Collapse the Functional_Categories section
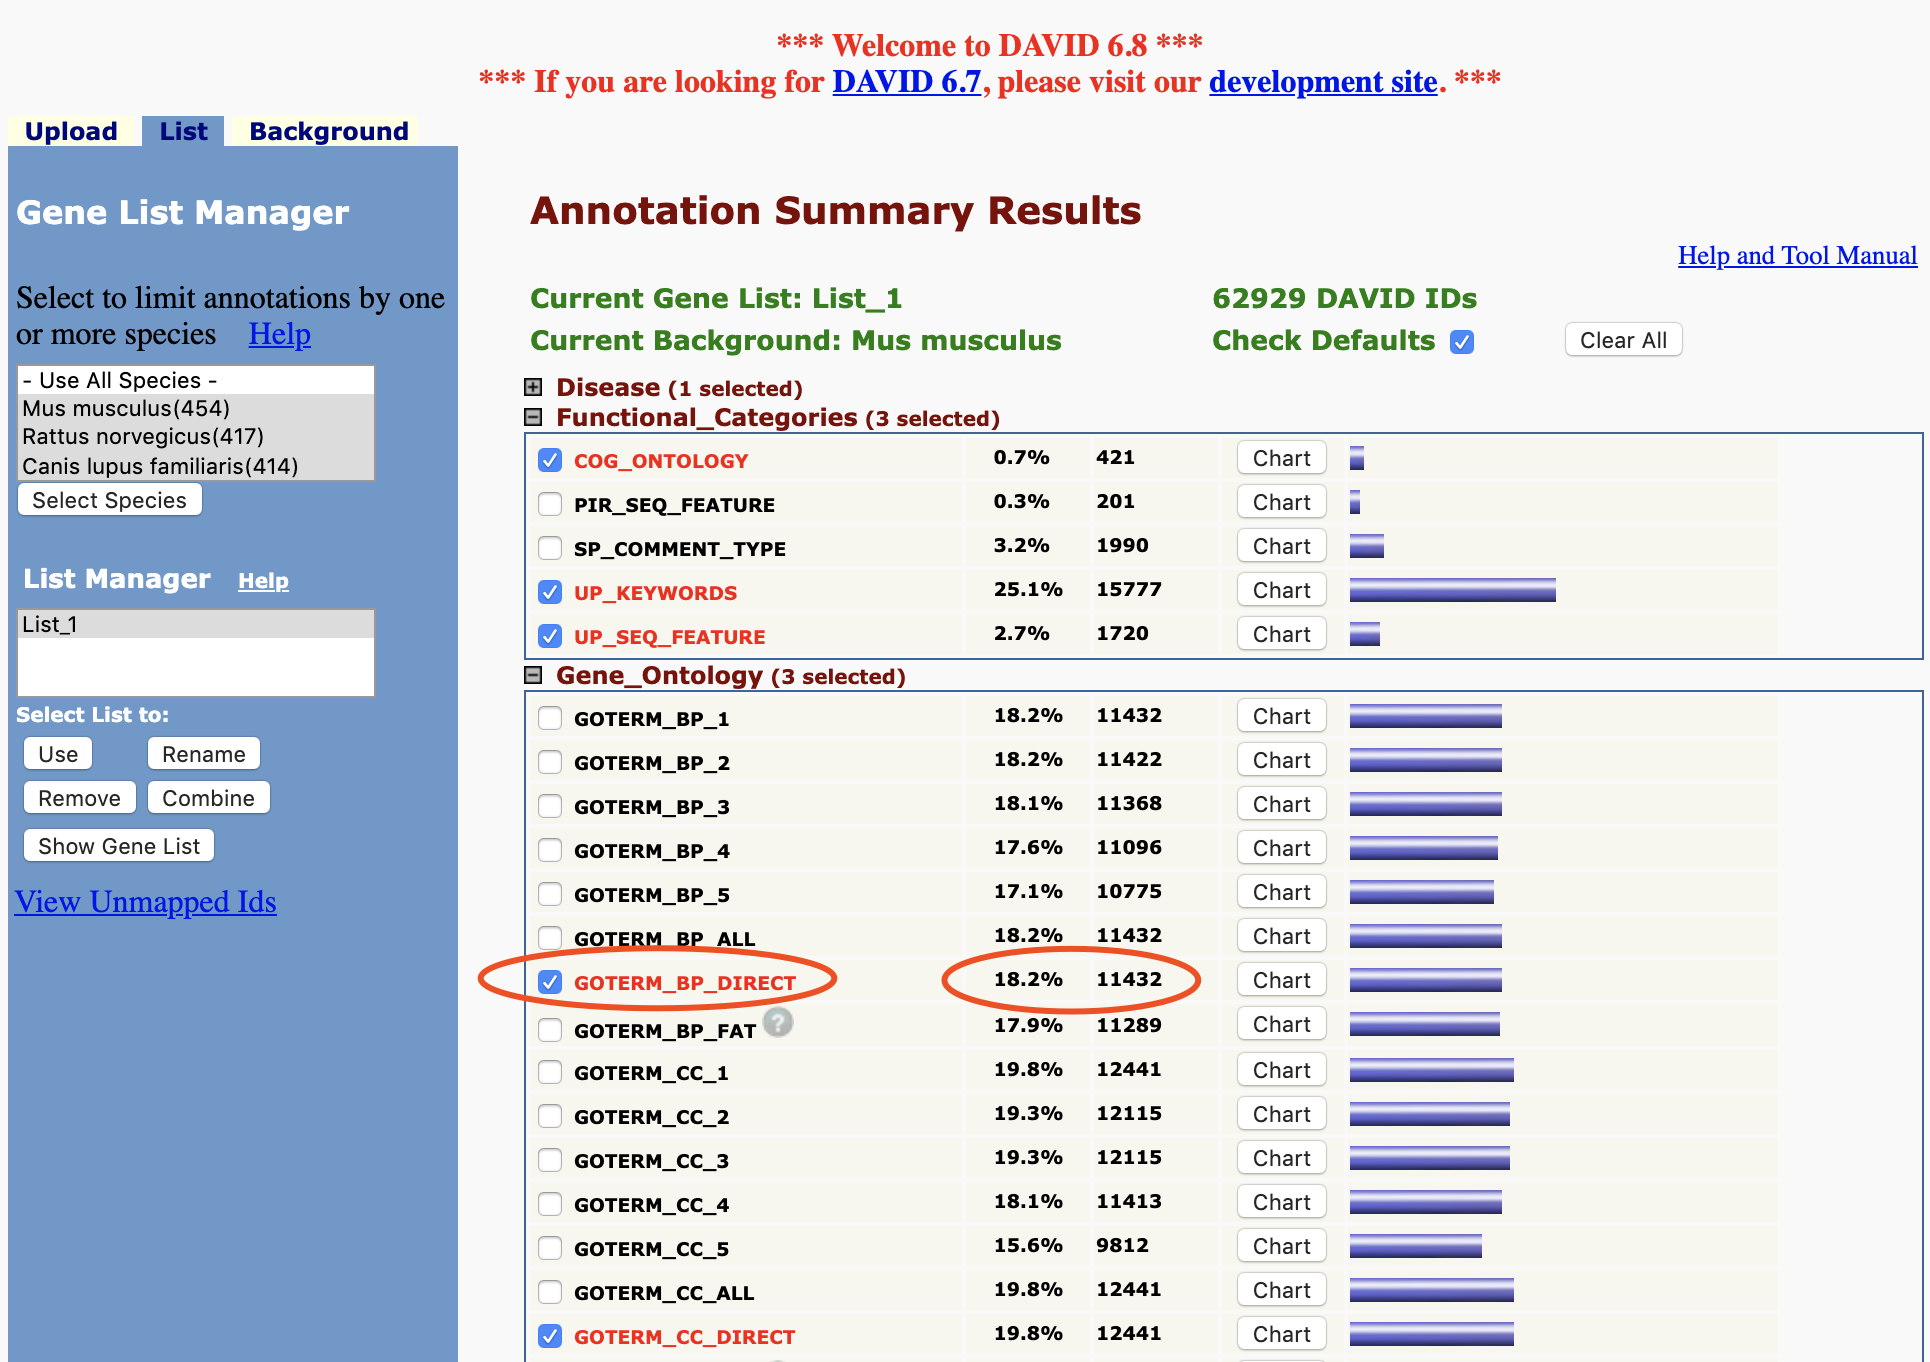1930x1362 pixels. 534,417
